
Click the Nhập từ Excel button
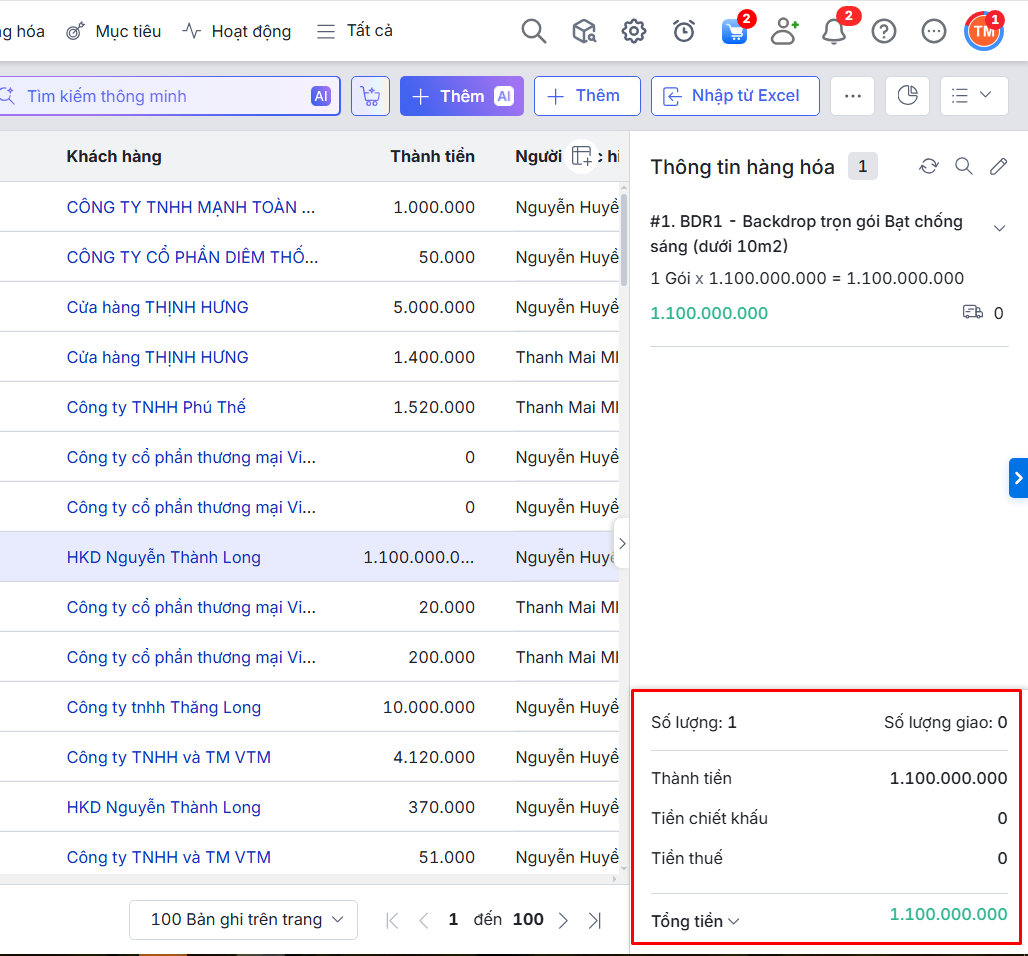click(x=735, y=96)
